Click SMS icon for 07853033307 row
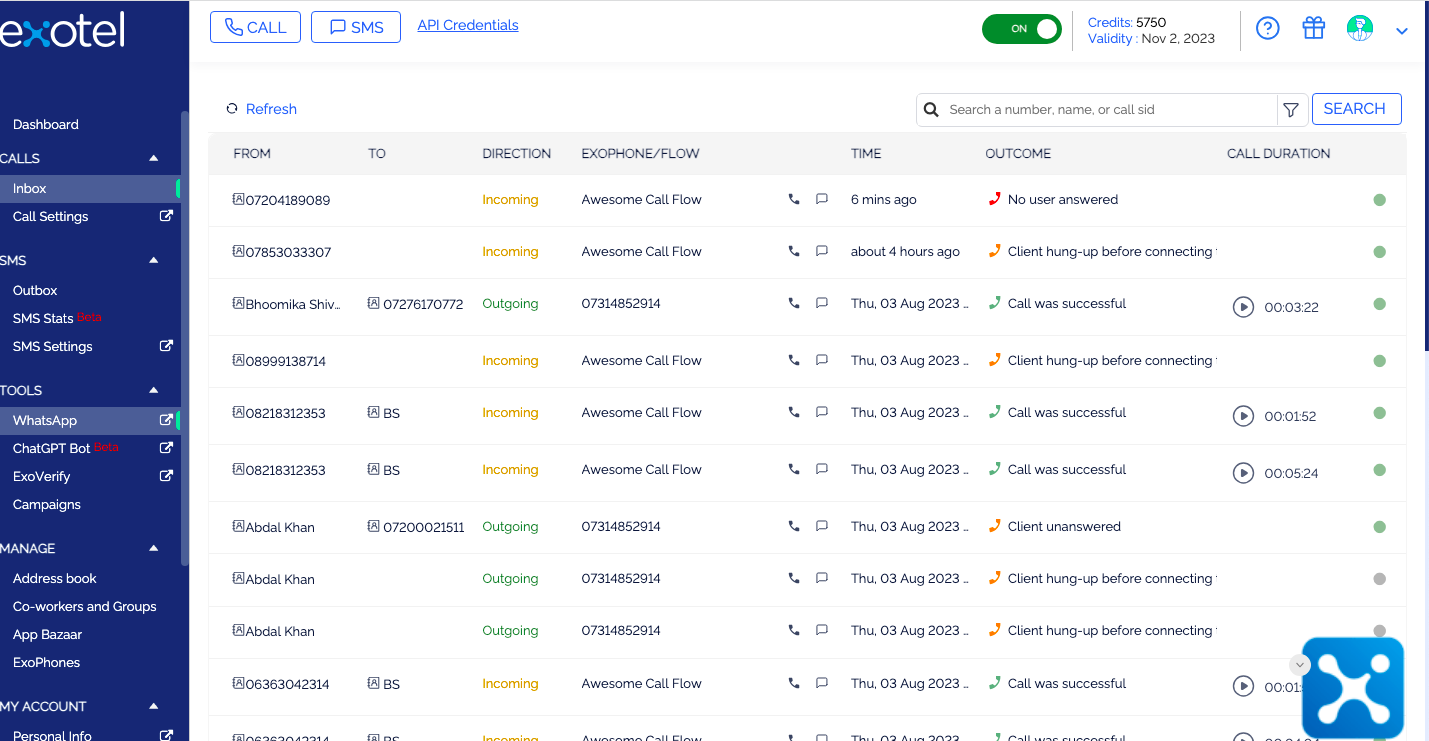This screenshot has height=741, width=1429. click(x=822, y=252)
